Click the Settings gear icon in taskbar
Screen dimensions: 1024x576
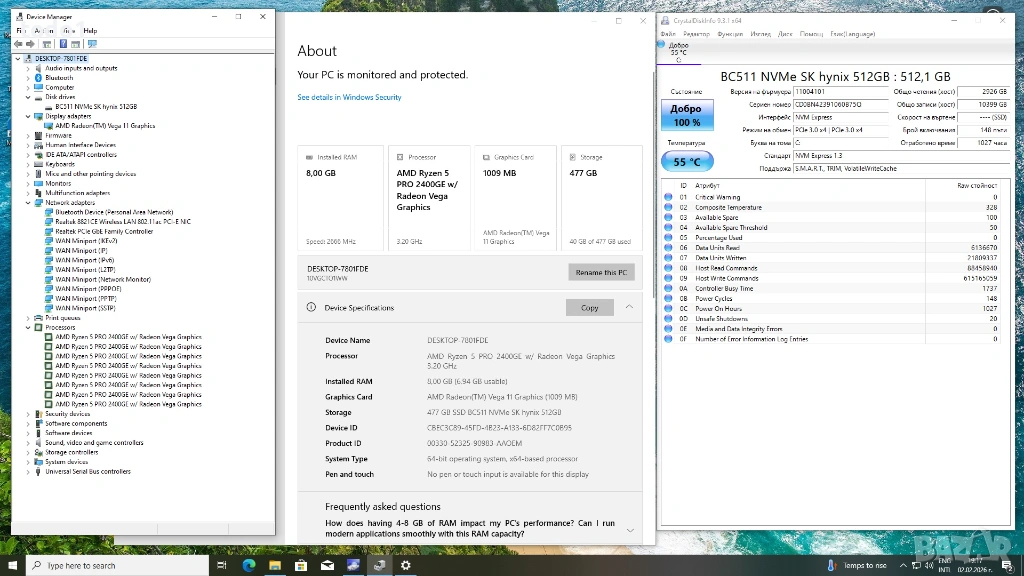(405, 566)
